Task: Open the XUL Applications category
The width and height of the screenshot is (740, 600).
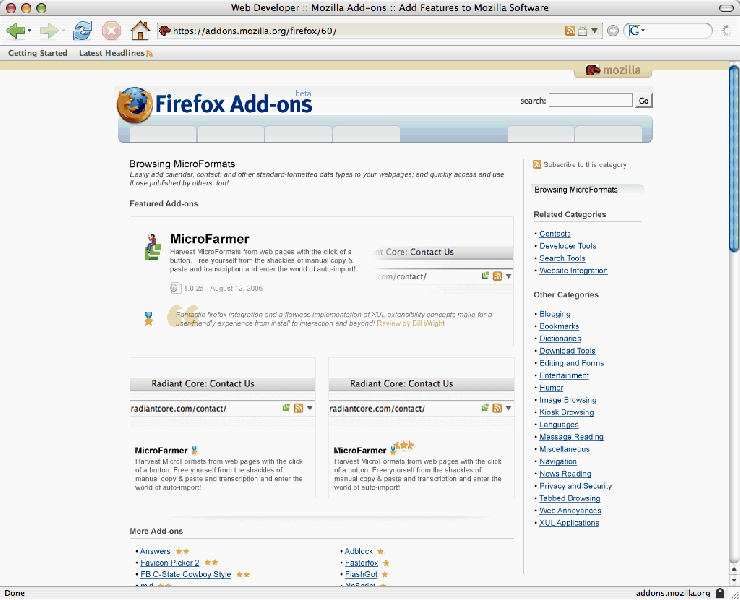Action: pos(569,523)
